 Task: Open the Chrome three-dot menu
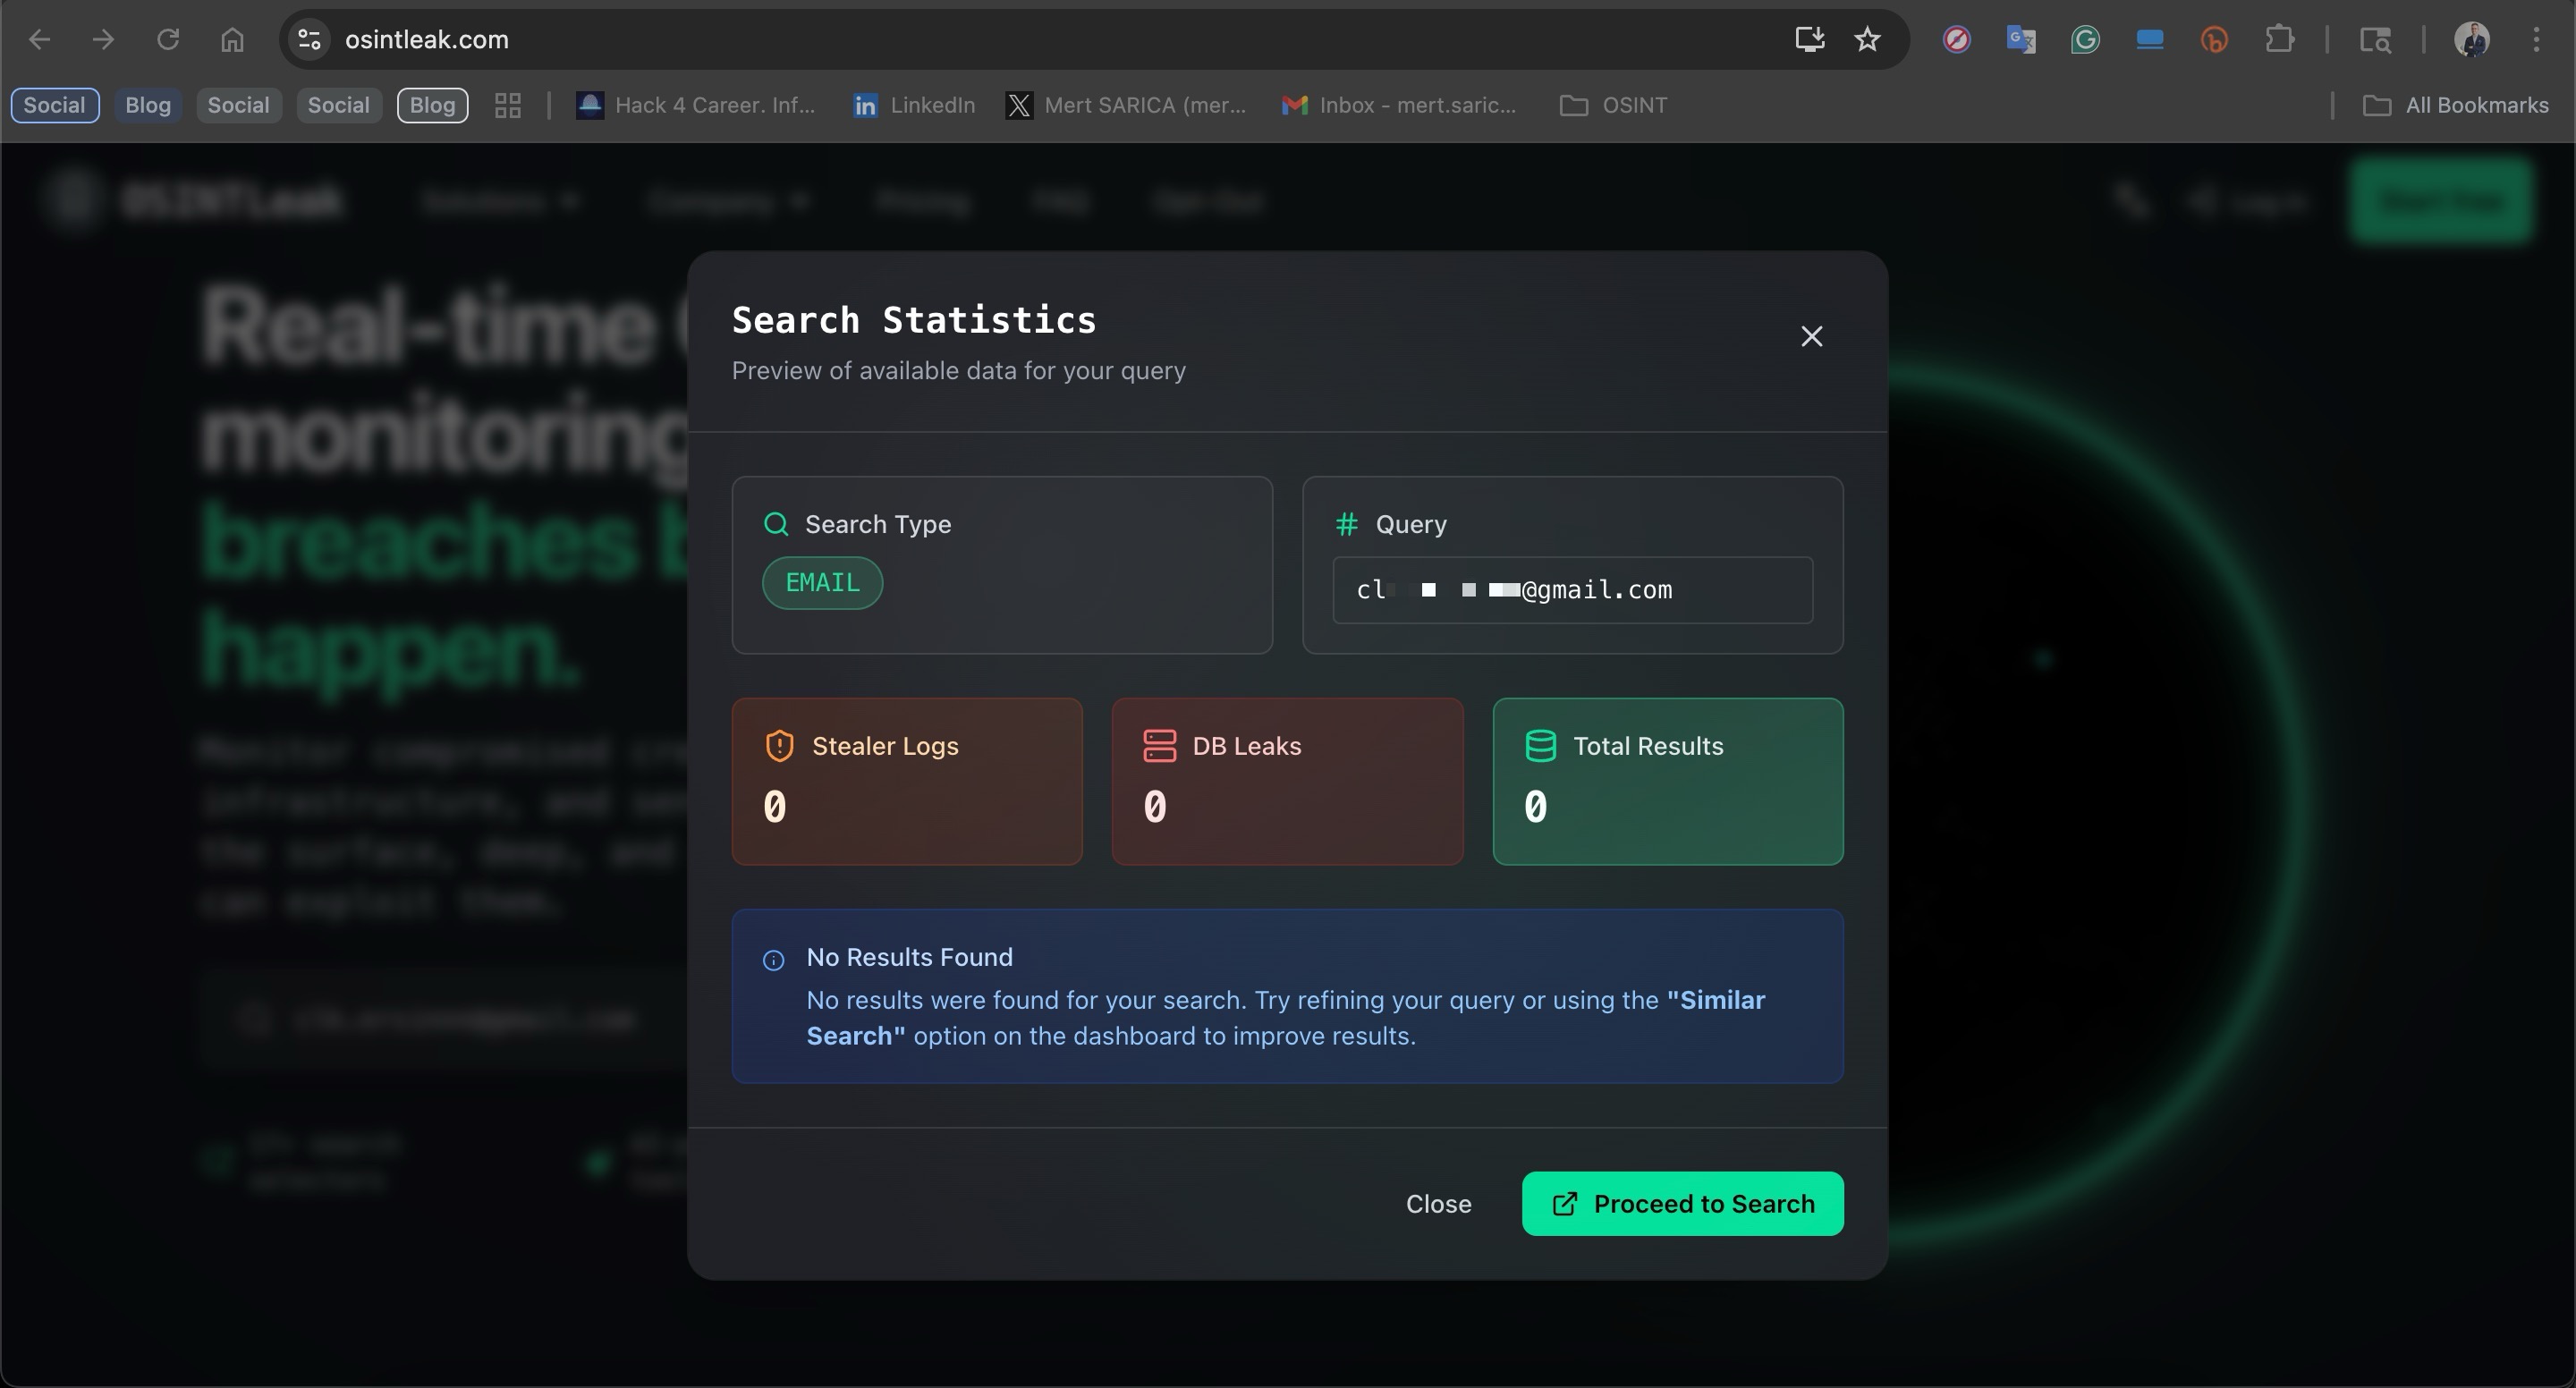2536,40
